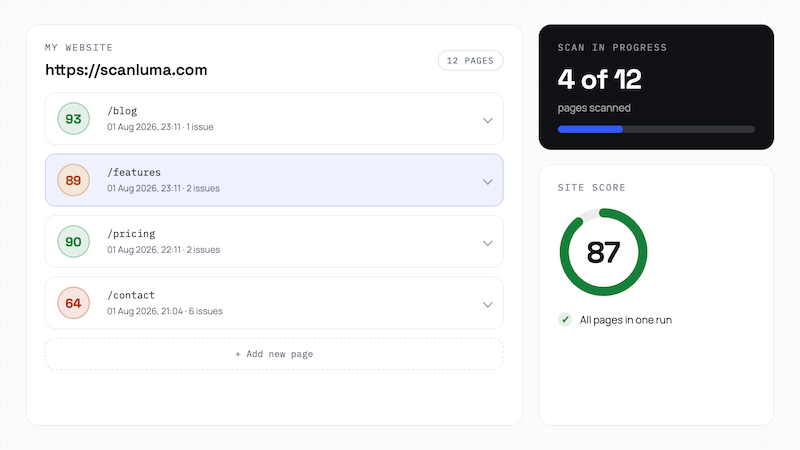Click the 'All pages in one run' text
Image resolution: width=800 pixels, height=450 pixels.
[626, 320]
